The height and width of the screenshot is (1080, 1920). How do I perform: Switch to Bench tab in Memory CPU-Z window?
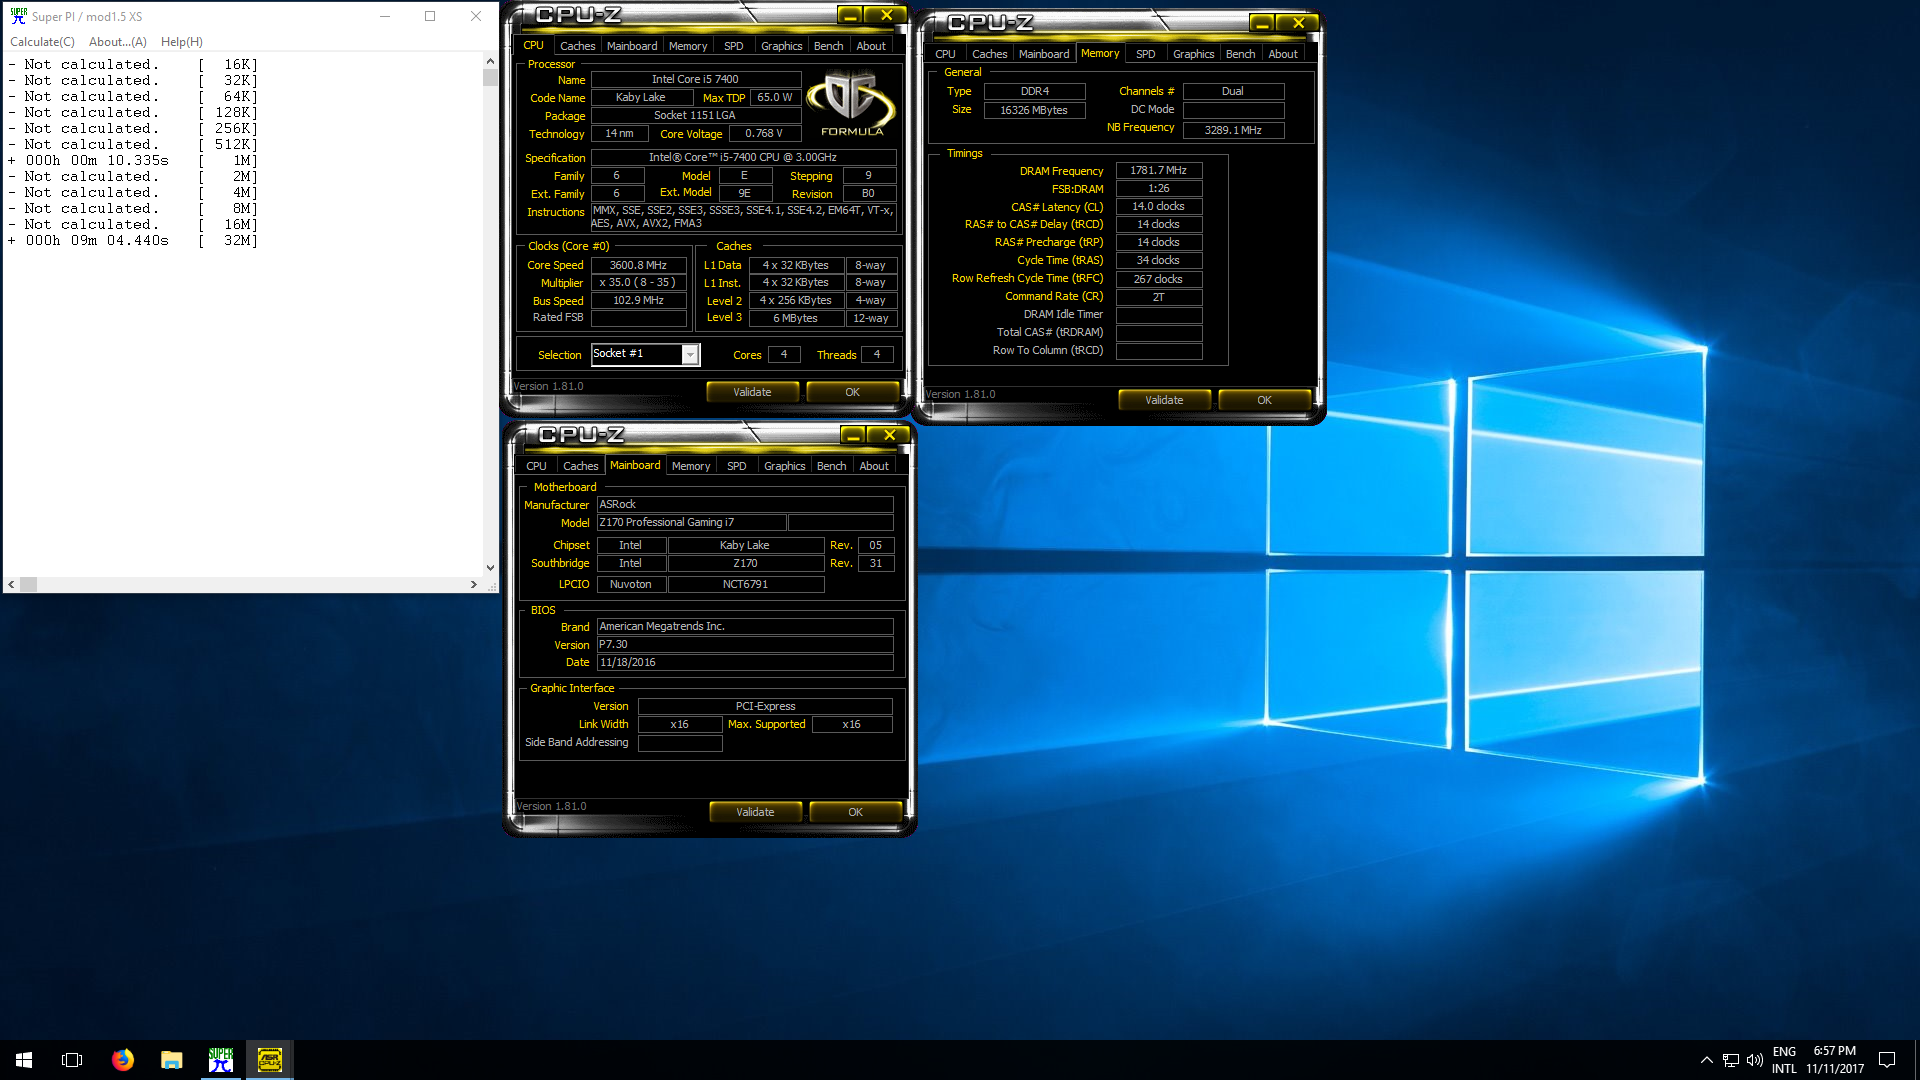coord(1240,54)
